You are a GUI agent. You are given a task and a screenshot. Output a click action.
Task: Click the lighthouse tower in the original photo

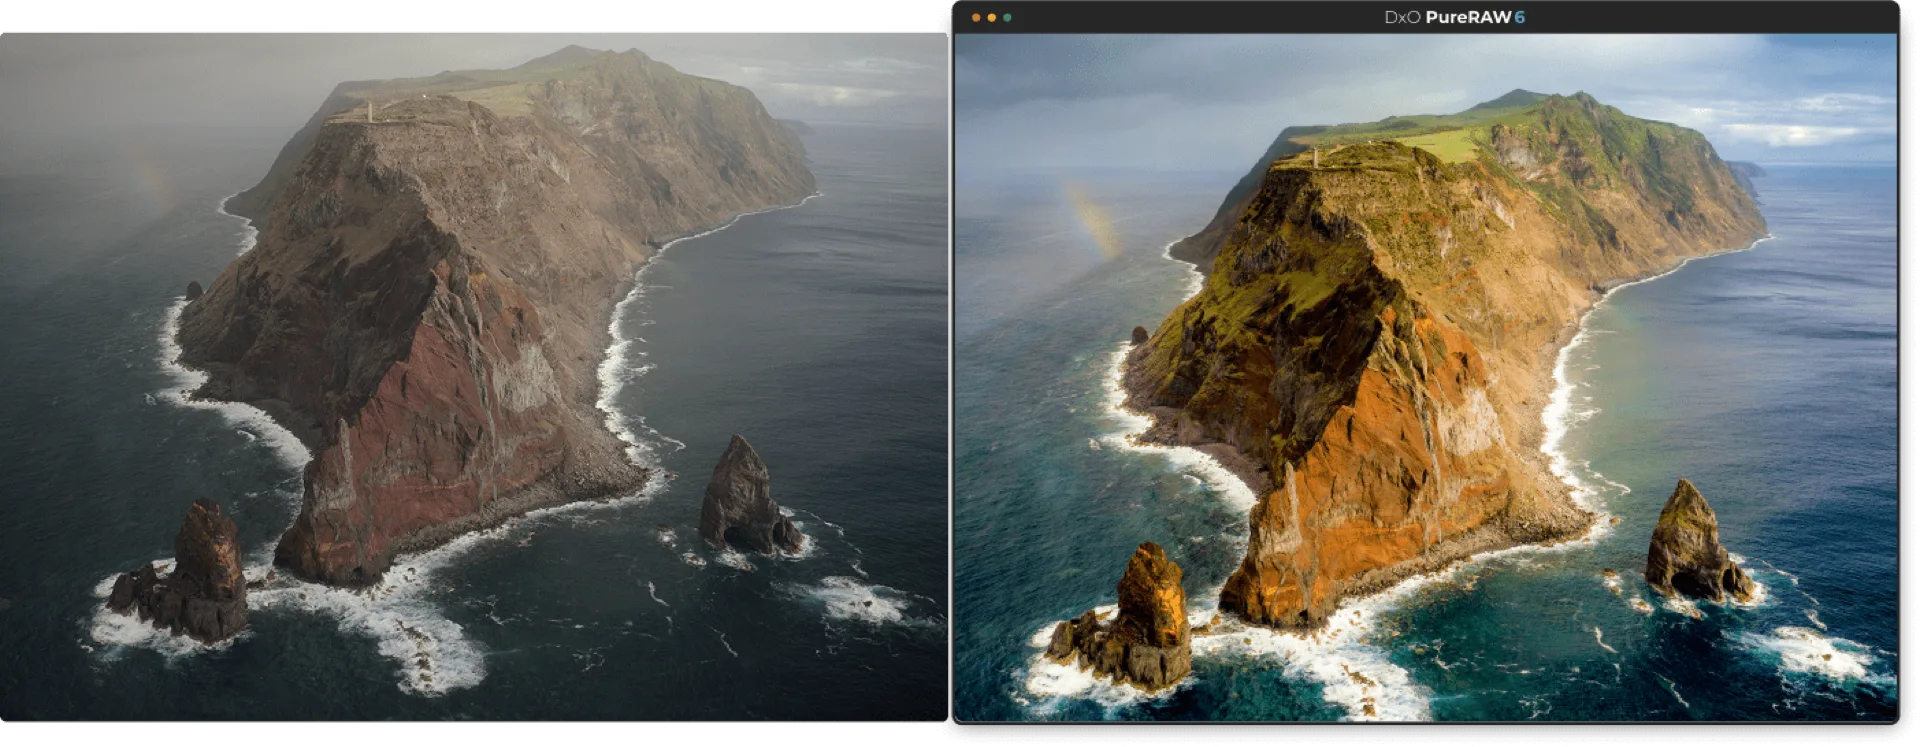click(369, 111)
